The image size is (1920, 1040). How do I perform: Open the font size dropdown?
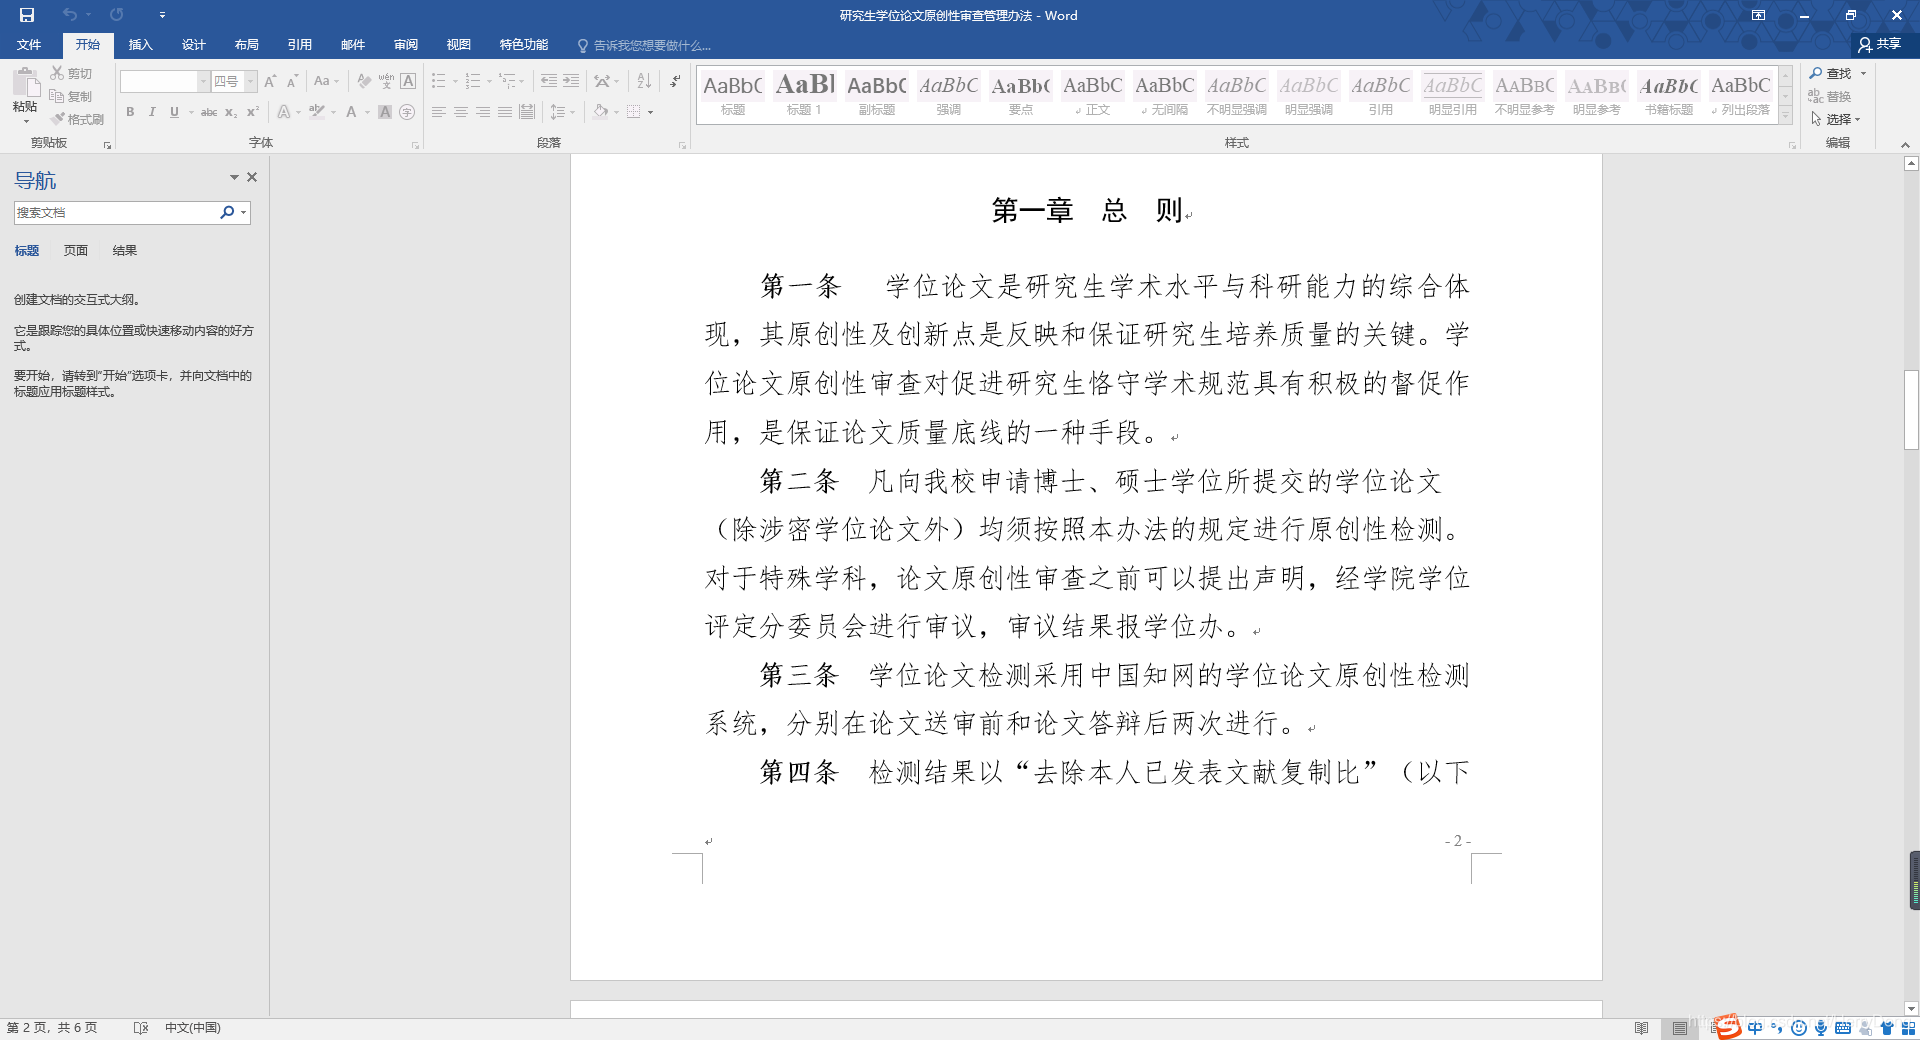pyautogui.click(x=247, y=81)
